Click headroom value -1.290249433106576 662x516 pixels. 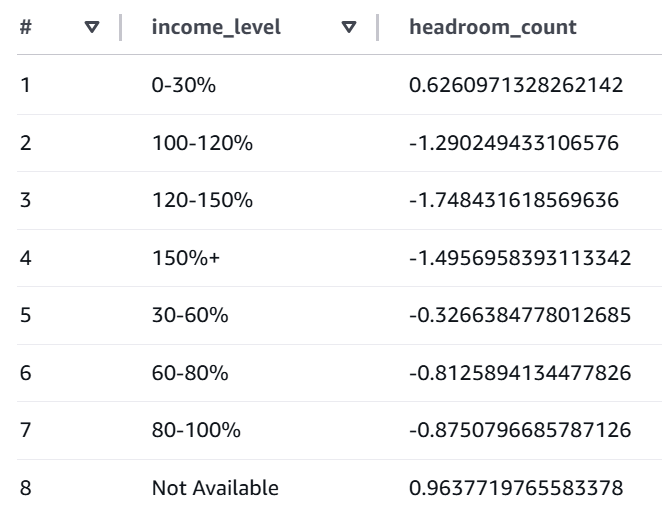(x=514, y=144)
